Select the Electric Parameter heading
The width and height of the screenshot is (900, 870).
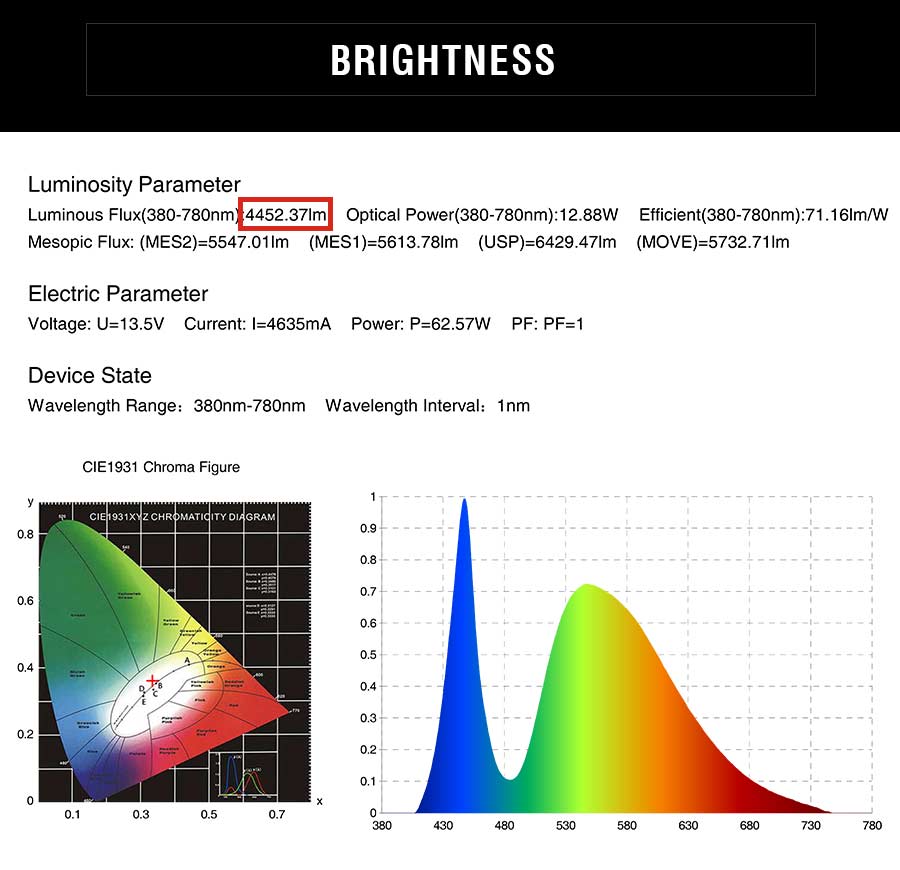(118, 294)
